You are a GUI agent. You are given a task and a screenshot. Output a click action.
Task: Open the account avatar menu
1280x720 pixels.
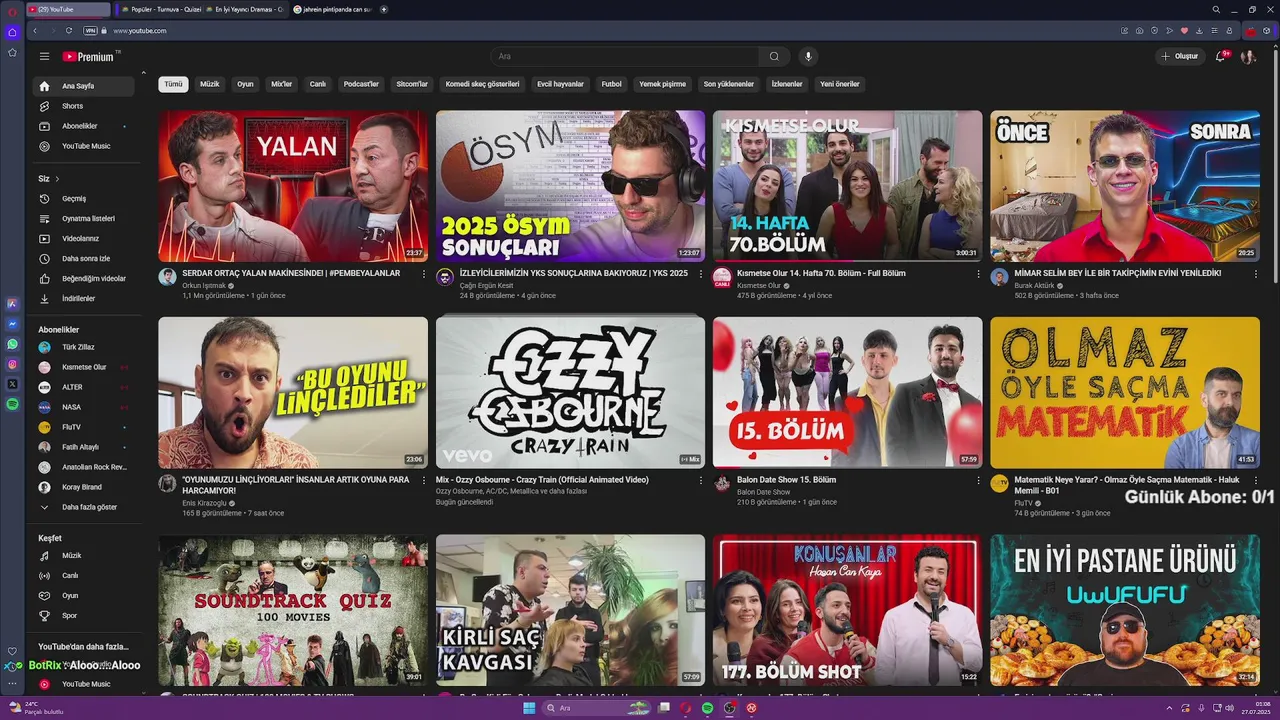[1248, 57]
